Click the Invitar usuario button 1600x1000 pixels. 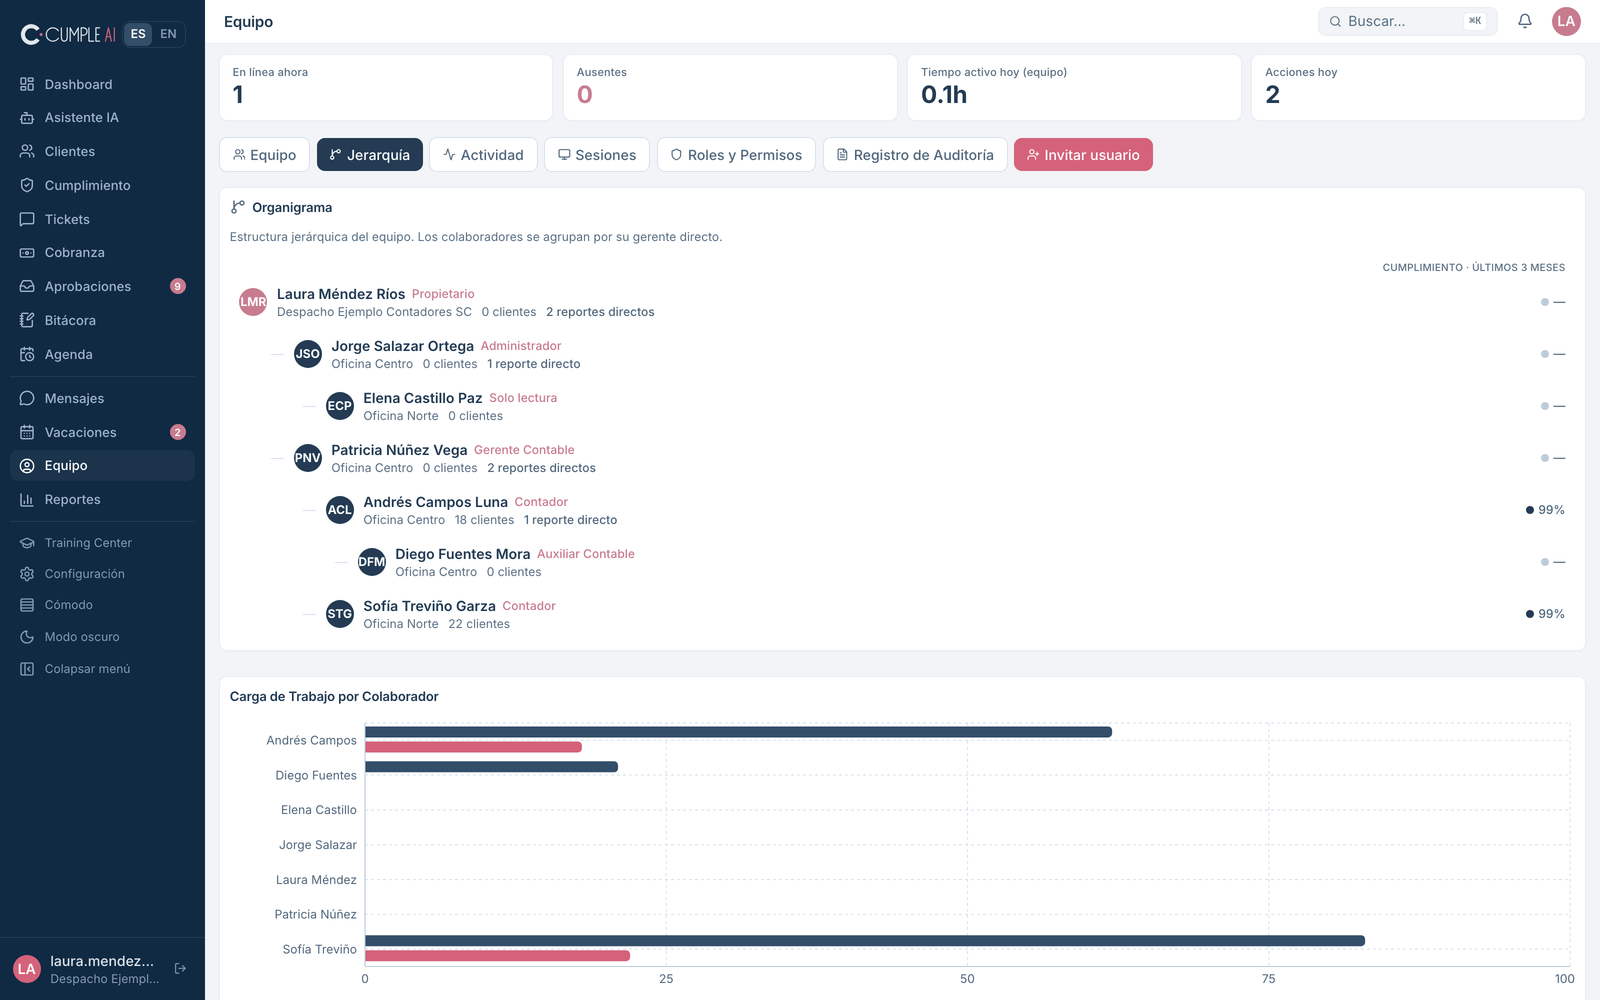pos(1083,155)
